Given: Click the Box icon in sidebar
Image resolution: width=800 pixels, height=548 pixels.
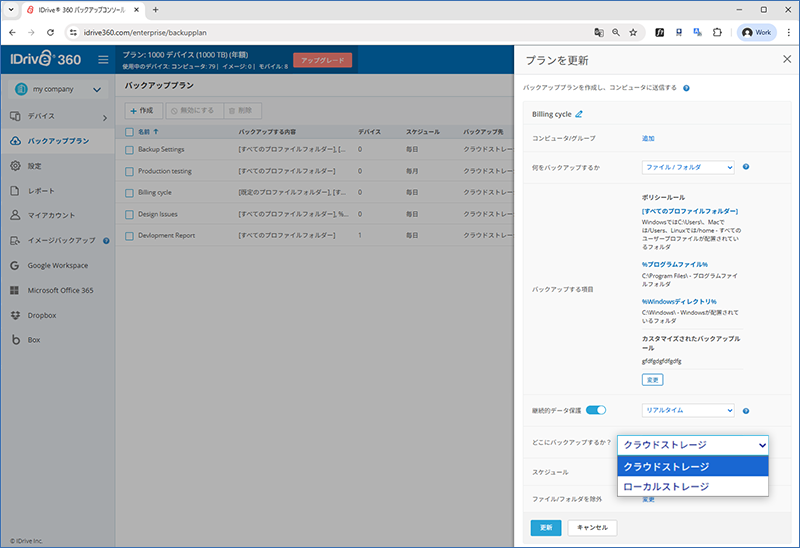Looking at the screenshot, I should (16, 340).
